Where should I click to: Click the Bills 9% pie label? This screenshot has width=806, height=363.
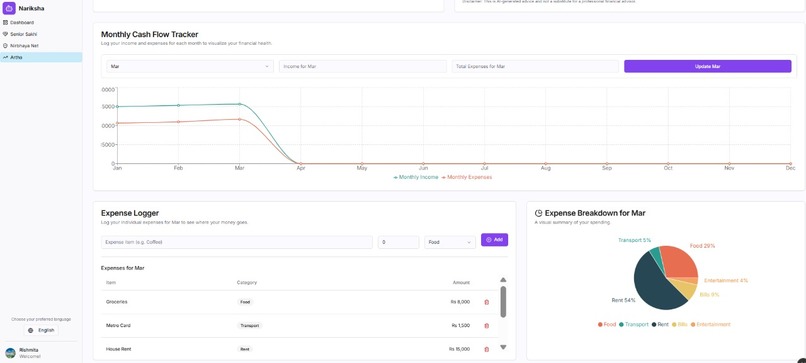click(709, 295)
